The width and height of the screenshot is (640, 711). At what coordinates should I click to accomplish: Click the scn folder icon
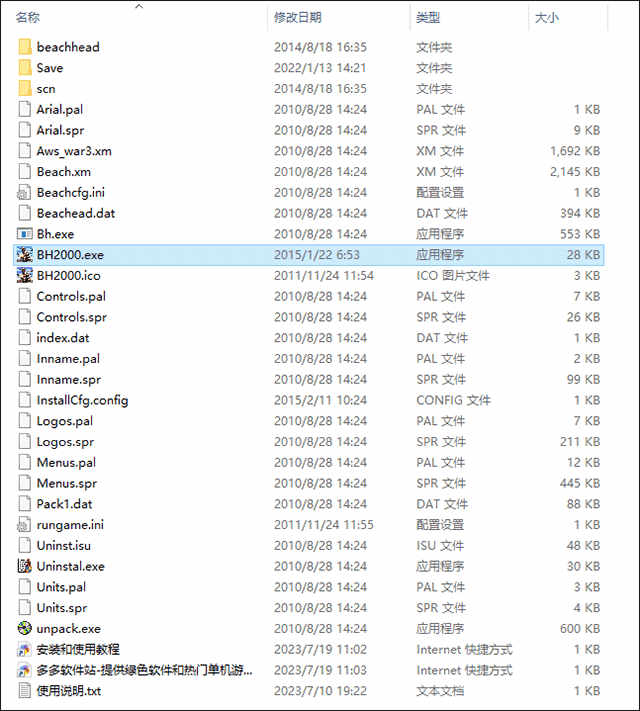tap(25, 89)
